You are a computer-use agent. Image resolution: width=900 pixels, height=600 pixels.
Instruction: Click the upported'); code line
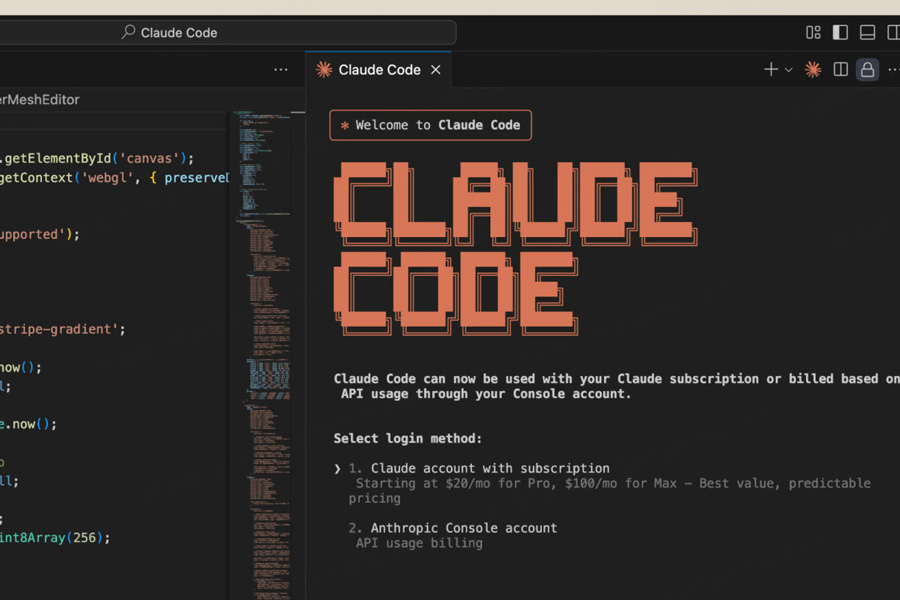pos(40,235)
